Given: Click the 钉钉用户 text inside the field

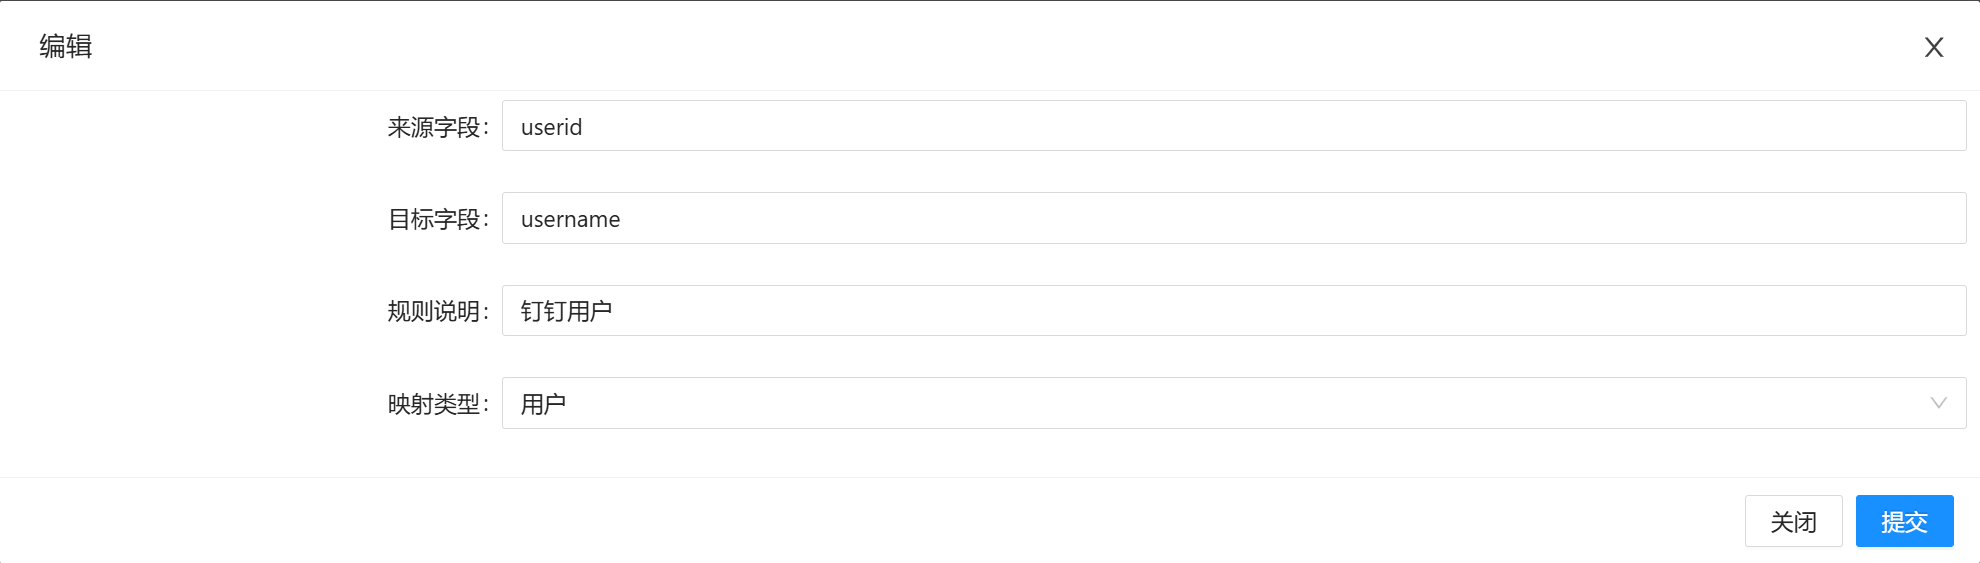Looking at the screenshot, I should pyautogui.click(x=566, y=311).
